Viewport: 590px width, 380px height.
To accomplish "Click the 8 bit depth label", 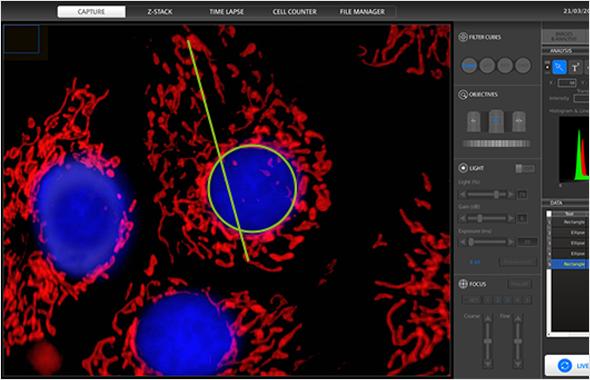I will coord(475,262).
